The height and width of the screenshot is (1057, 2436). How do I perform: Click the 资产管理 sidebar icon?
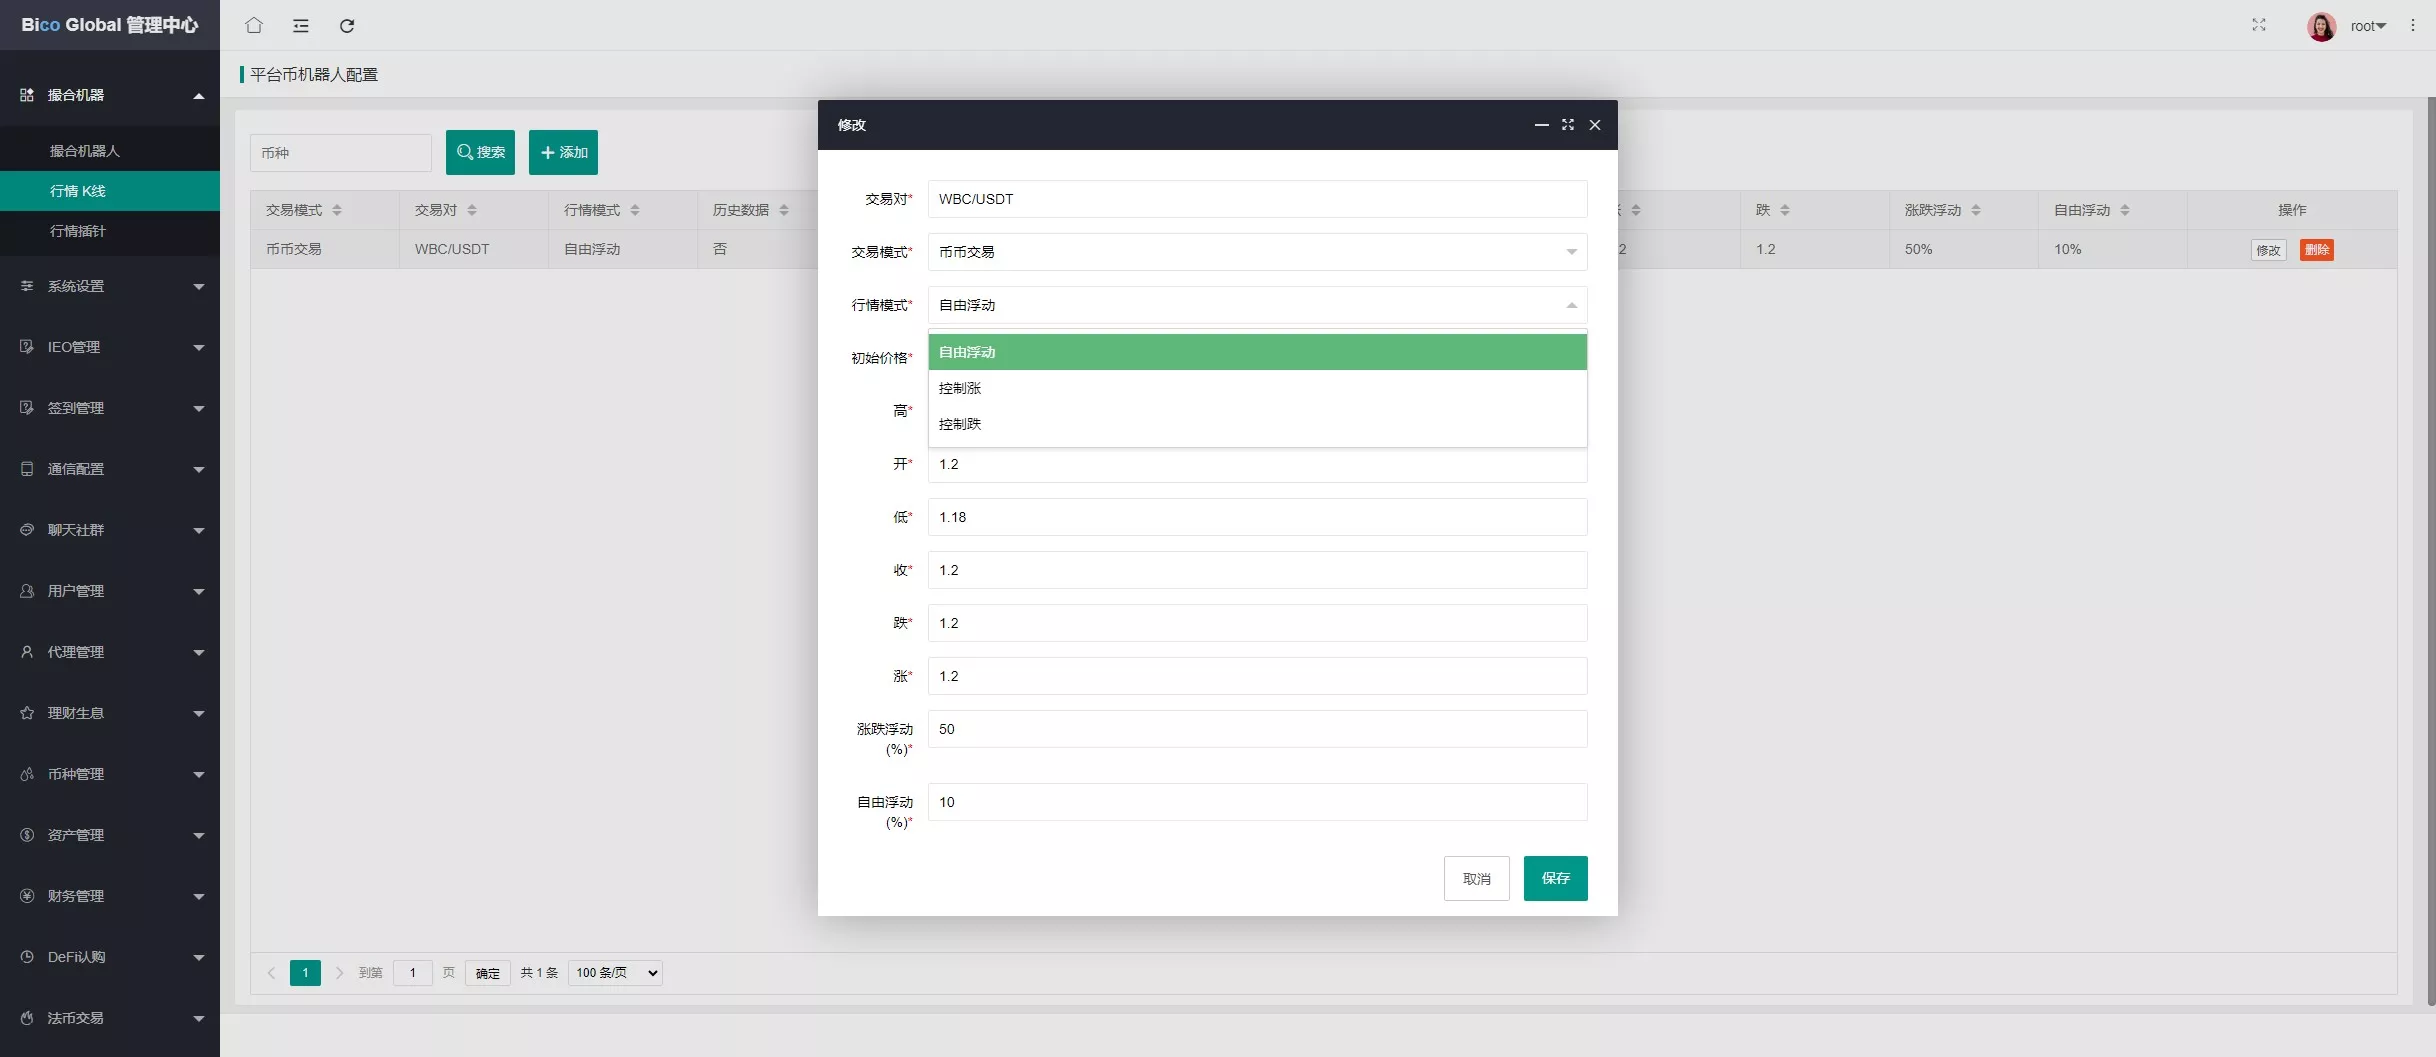[x=27, y=835]
